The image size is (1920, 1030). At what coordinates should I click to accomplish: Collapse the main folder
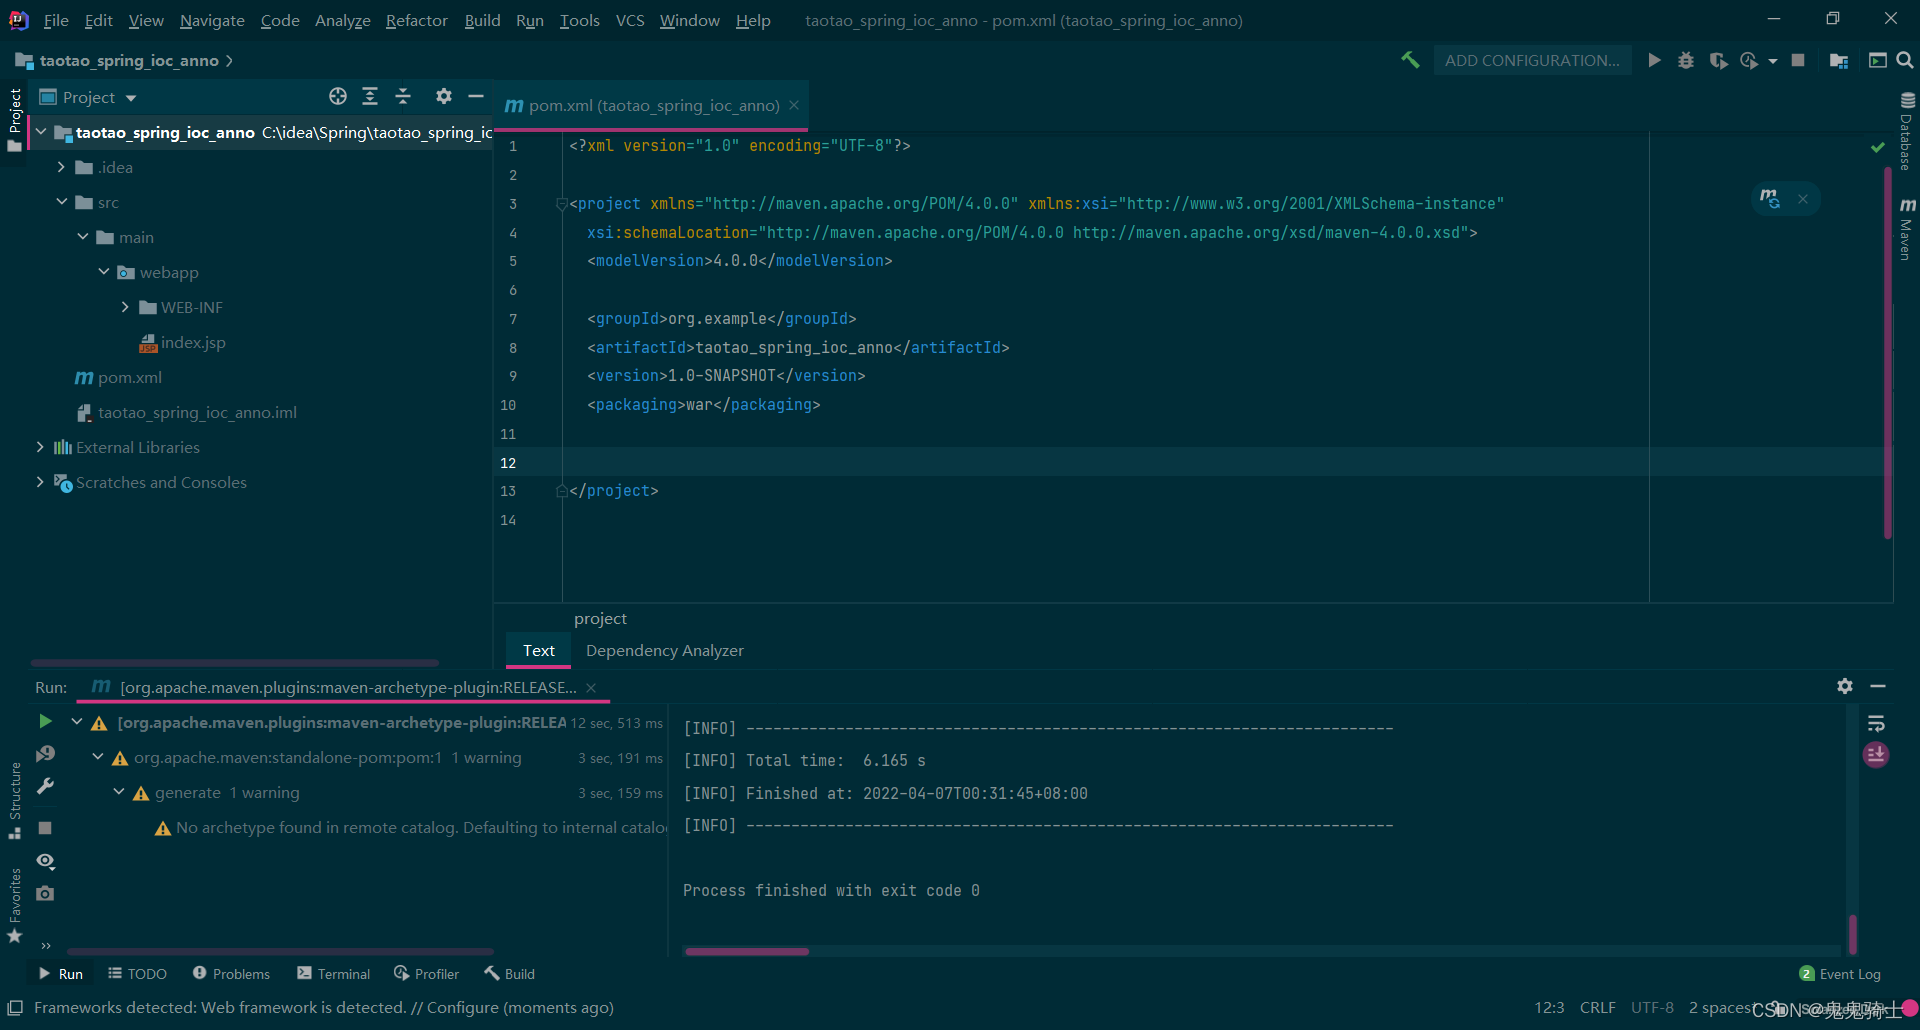coord(83,237)
